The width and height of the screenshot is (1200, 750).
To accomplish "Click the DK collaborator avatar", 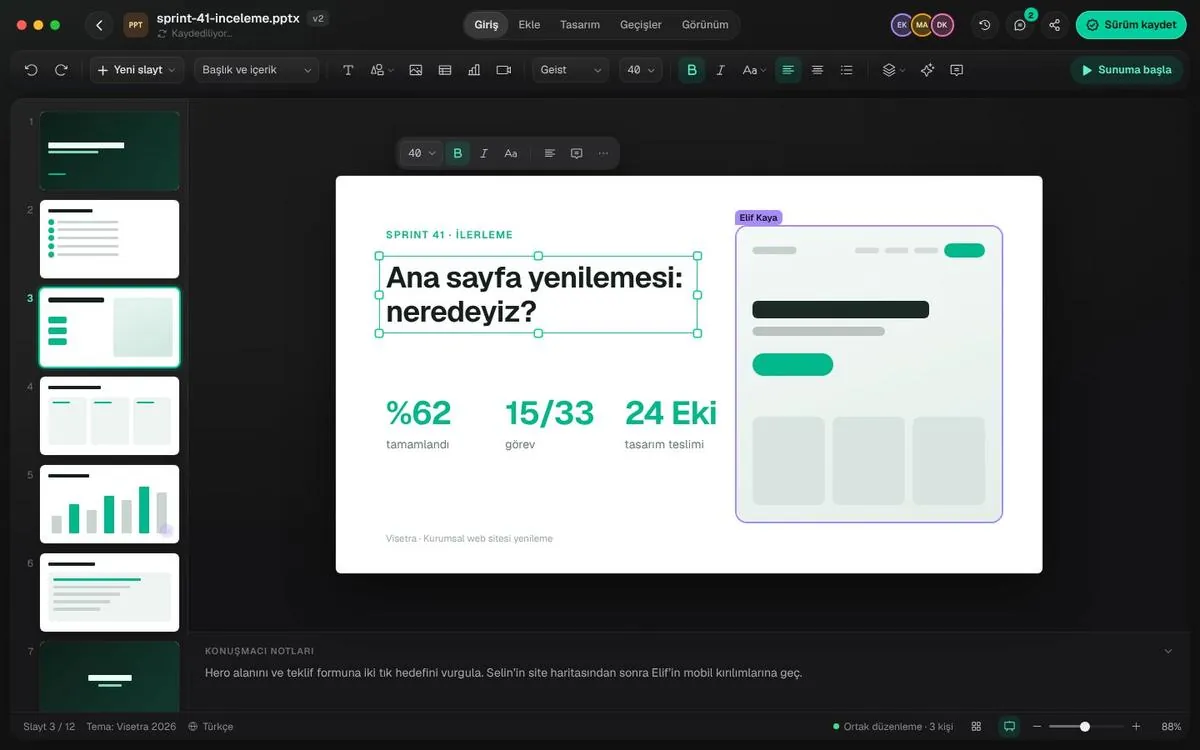I will click(942, 25).
